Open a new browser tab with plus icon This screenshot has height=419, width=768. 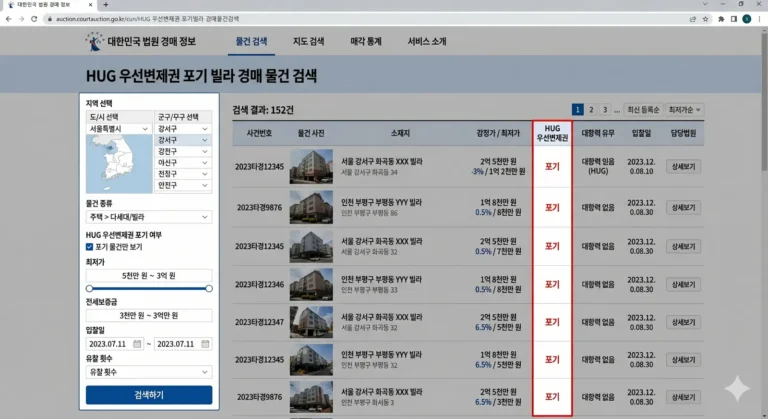point(105,5)
